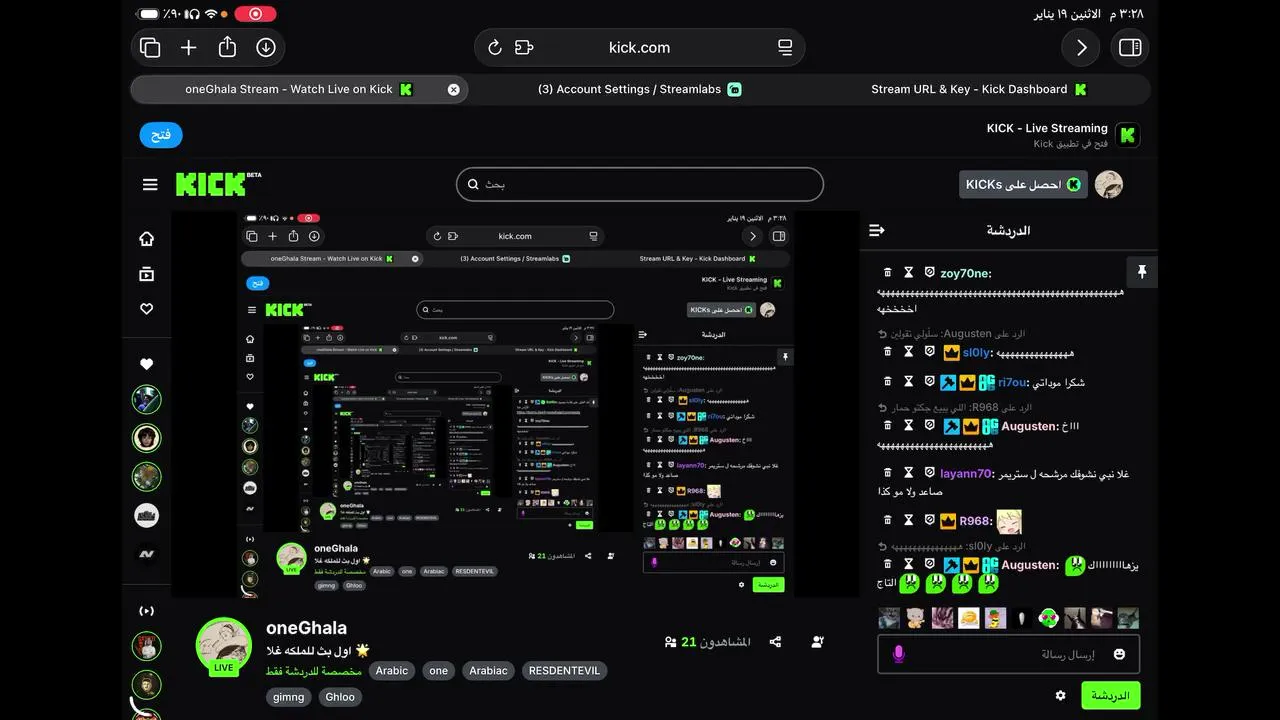Ban layann70 using shield icon
The height and width of the screenshot is (720, 1280).
[929, 473]
